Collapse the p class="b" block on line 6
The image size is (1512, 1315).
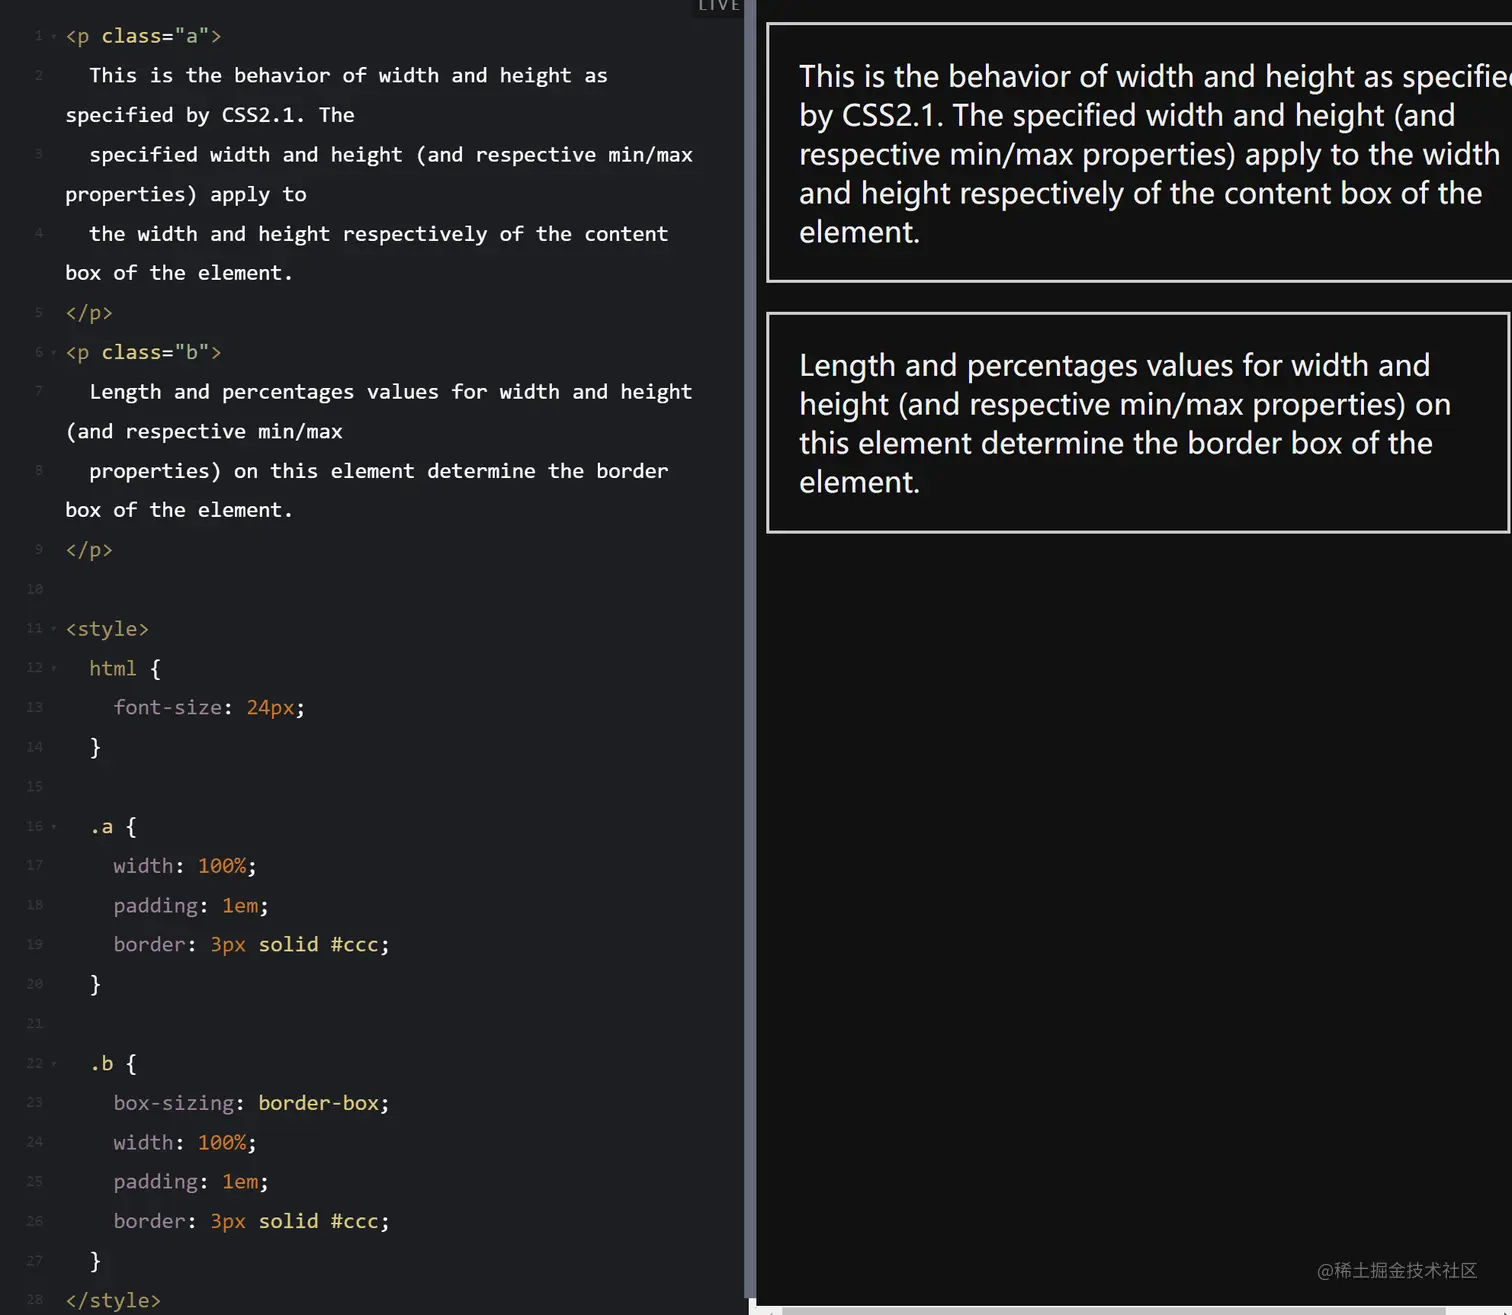coord(53,353)
